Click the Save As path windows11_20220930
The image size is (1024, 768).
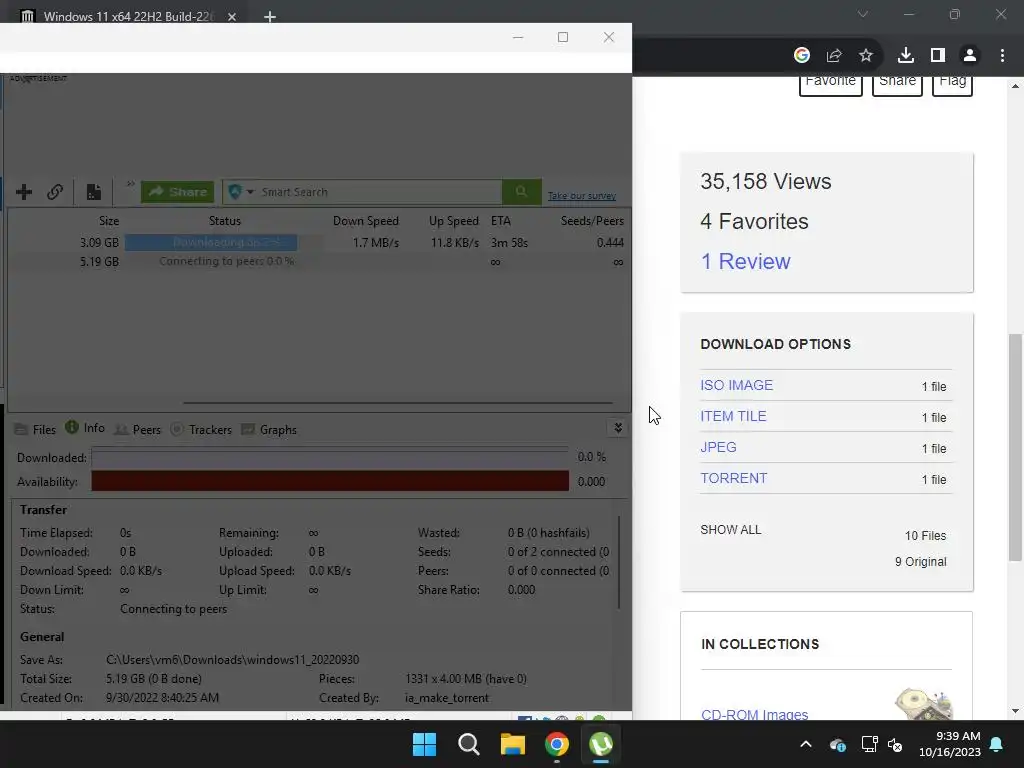[232, 660]
